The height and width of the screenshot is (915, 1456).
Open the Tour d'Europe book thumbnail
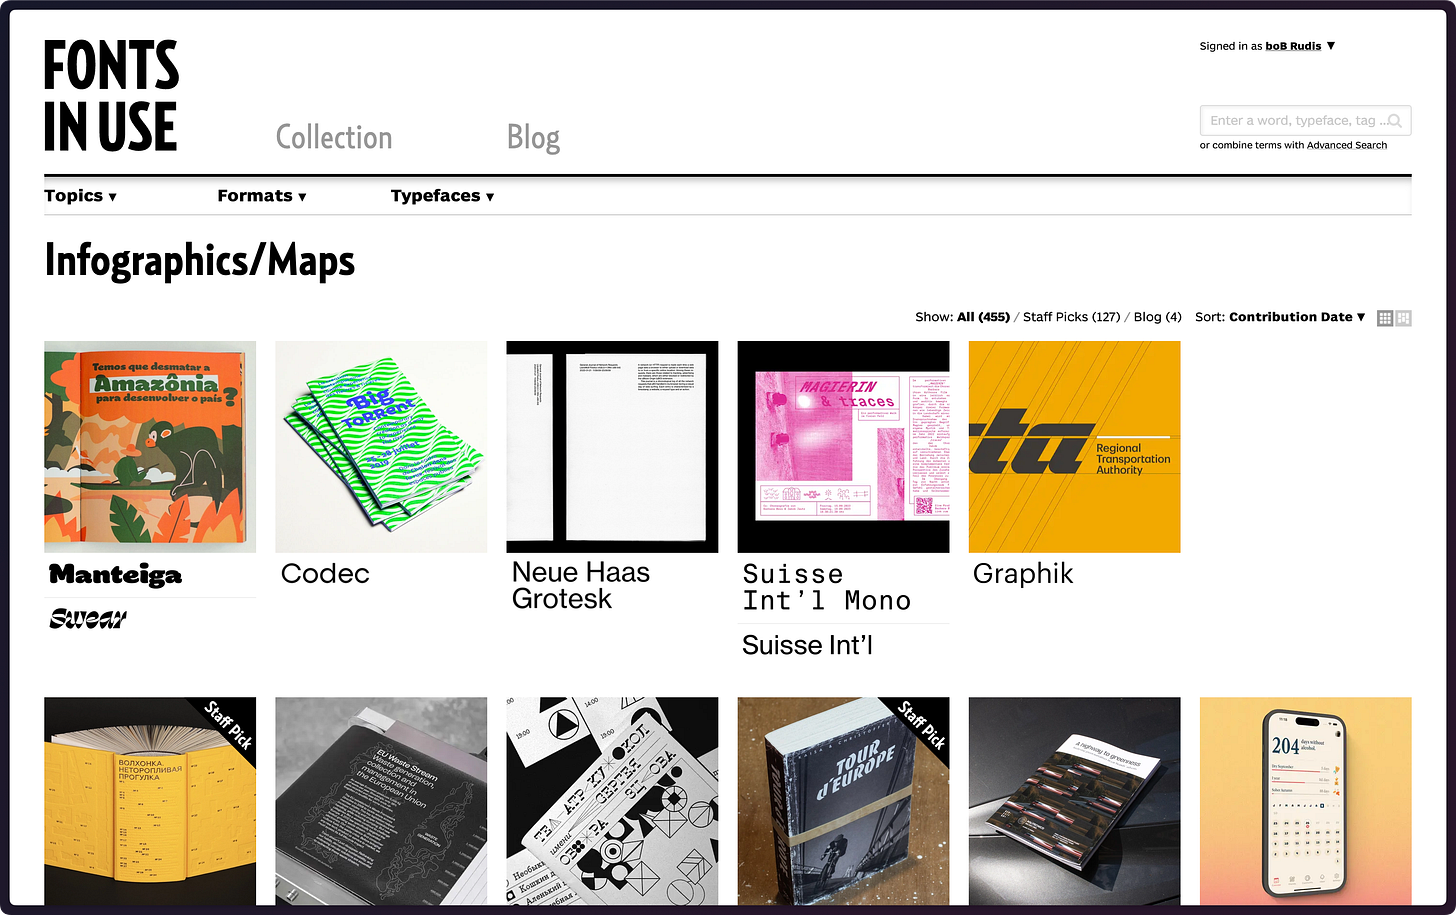[843, 801]
